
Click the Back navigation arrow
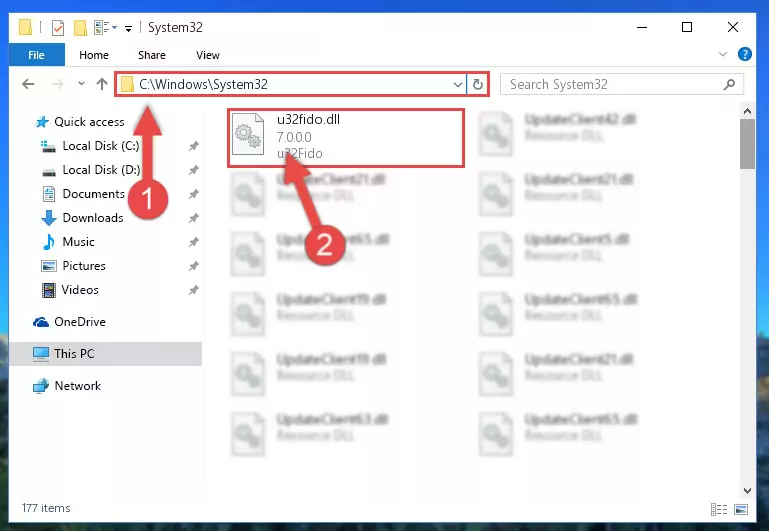(x=28, y=84)
